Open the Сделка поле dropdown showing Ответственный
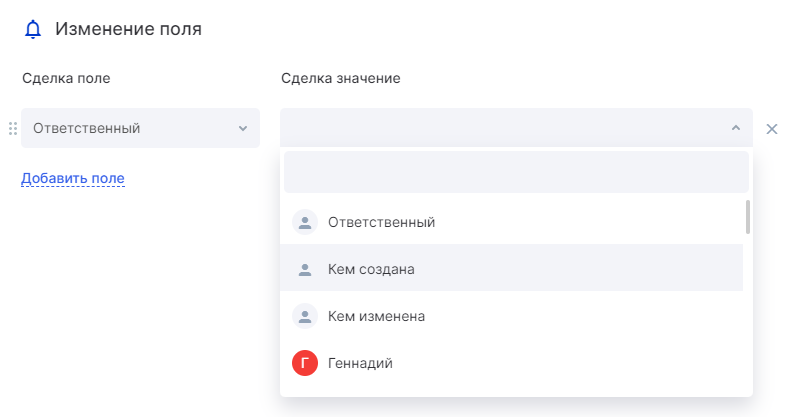 130,128
